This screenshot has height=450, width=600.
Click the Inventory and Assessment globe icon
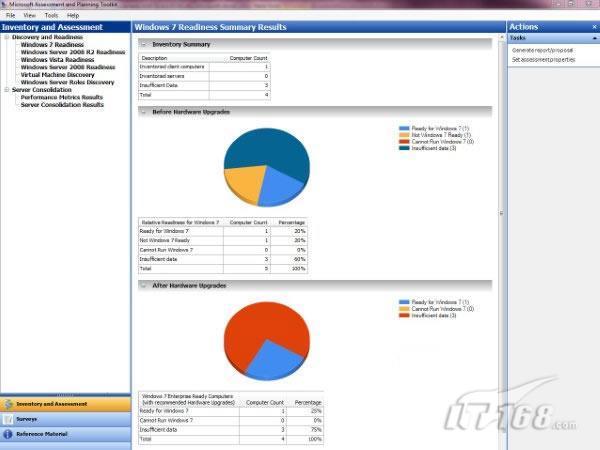[8, 404]
